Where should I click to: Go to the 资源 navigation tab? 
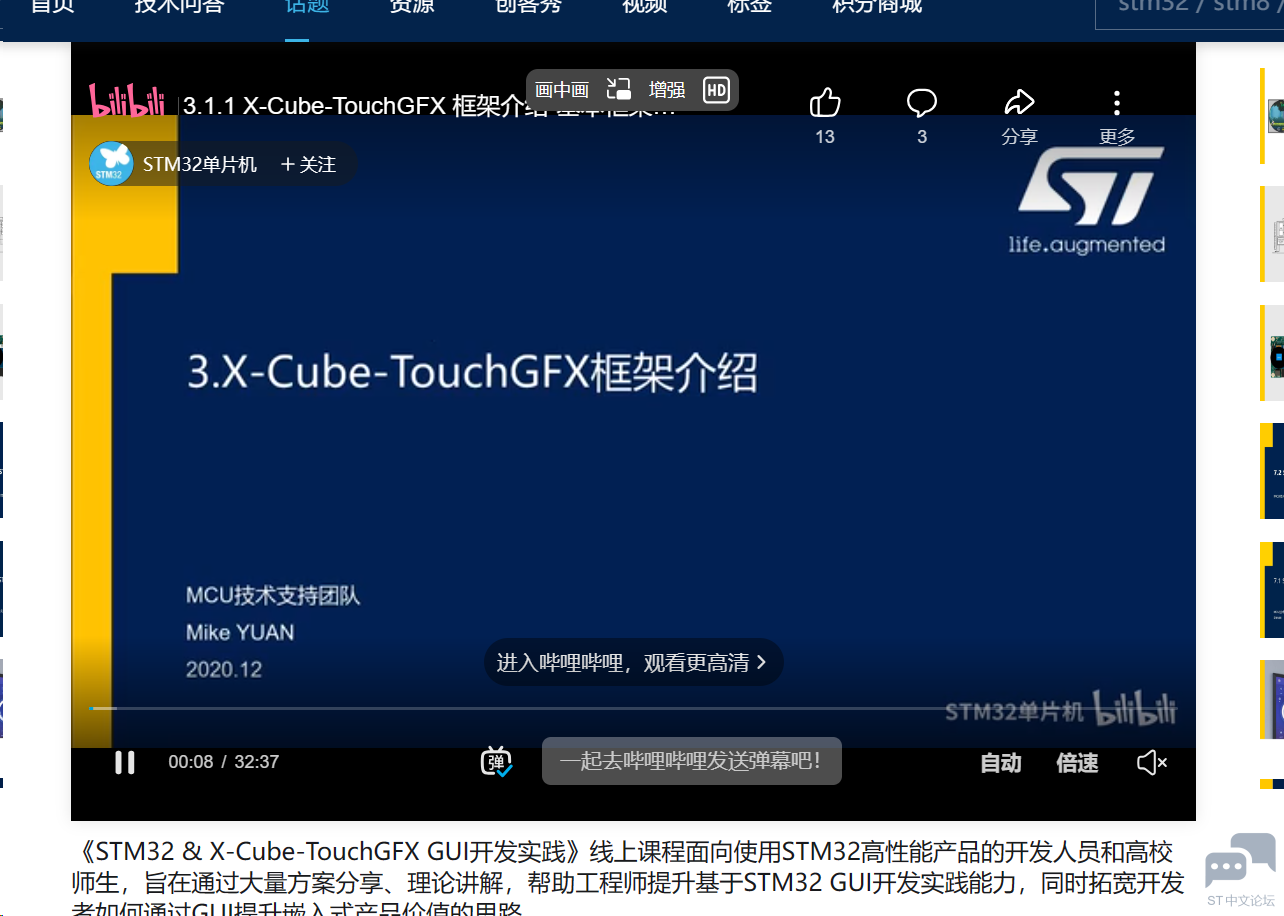click(412, 6)
